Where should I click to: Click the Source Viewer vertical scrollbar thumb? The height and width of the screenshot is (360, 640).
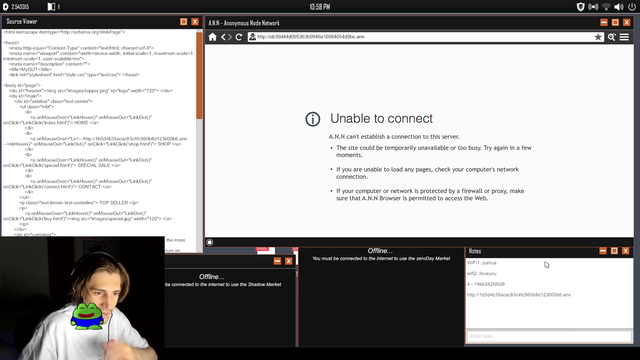point(200,75)
